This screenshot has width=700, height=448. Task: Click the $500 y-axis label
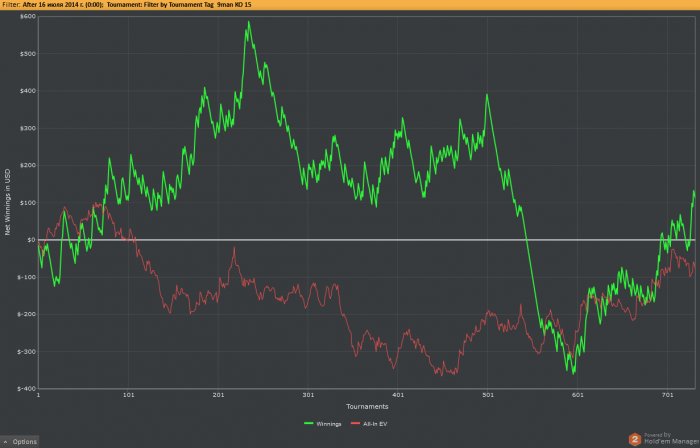click(28, 54)
